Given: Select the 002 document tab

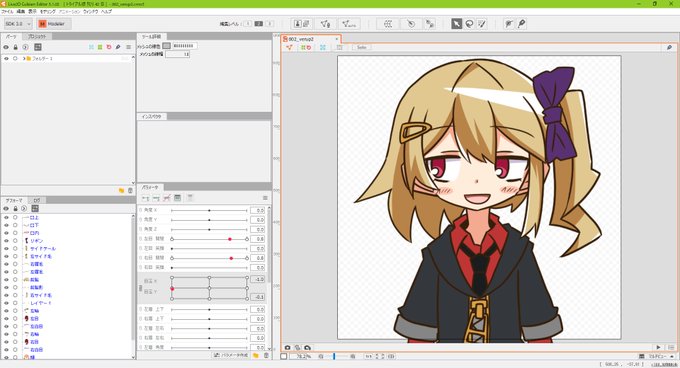Looking at the screenshot, I should (x=311, y=39).
